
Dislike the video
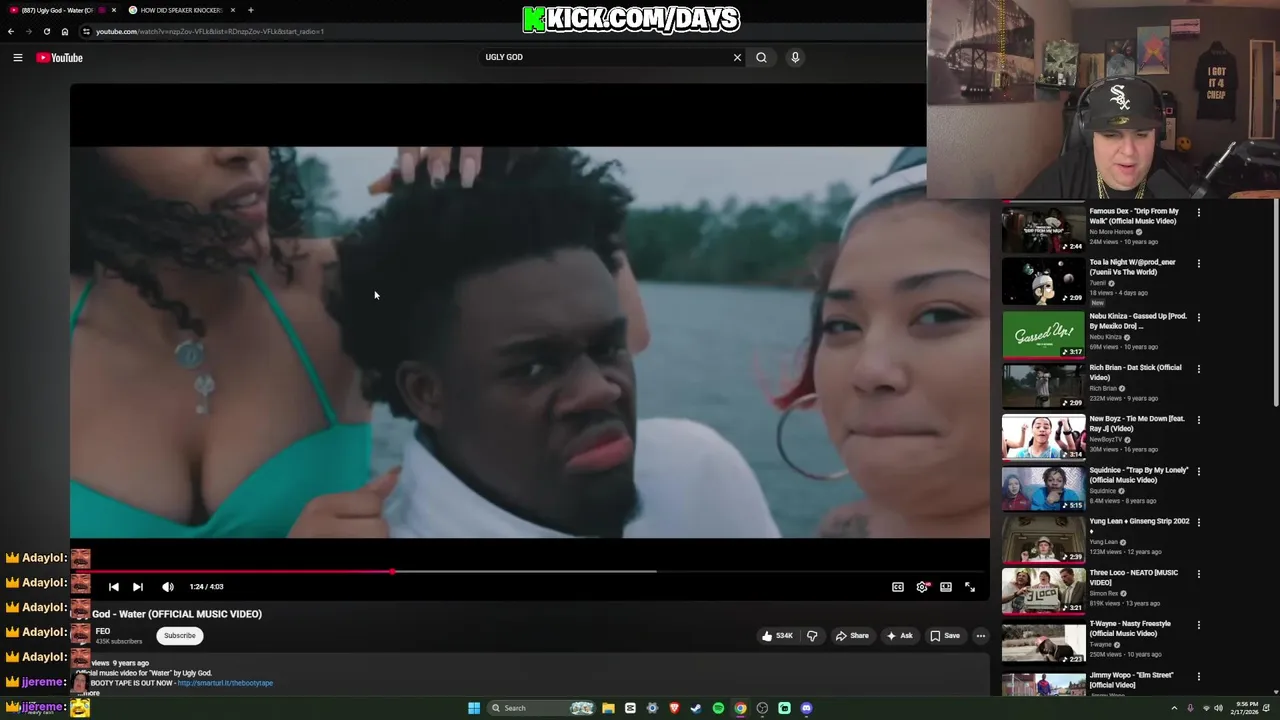[812, 636]
